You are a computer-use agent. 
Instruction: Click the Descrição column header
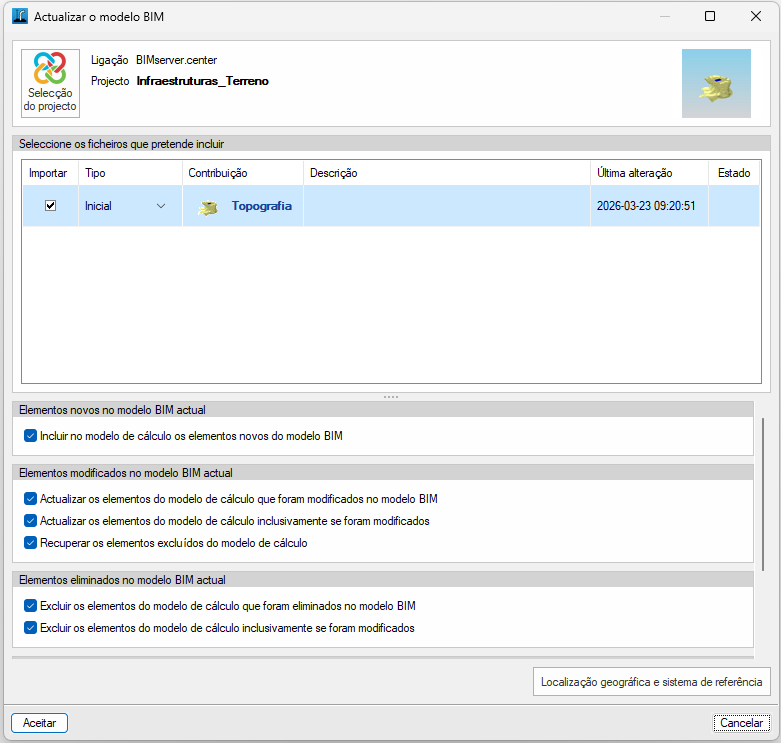click(447, 173)
